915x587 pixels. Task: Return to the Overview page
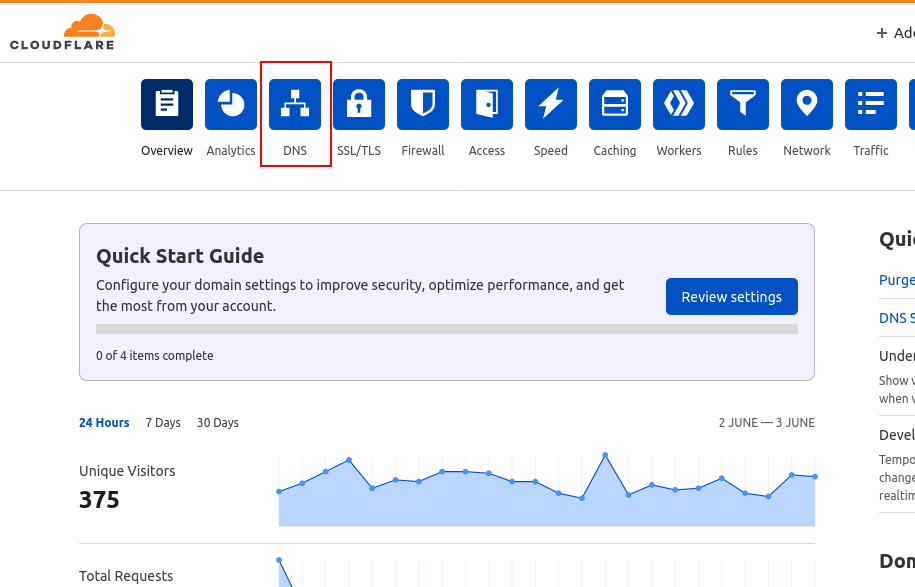pyautogui.click(x=166, y=104)
